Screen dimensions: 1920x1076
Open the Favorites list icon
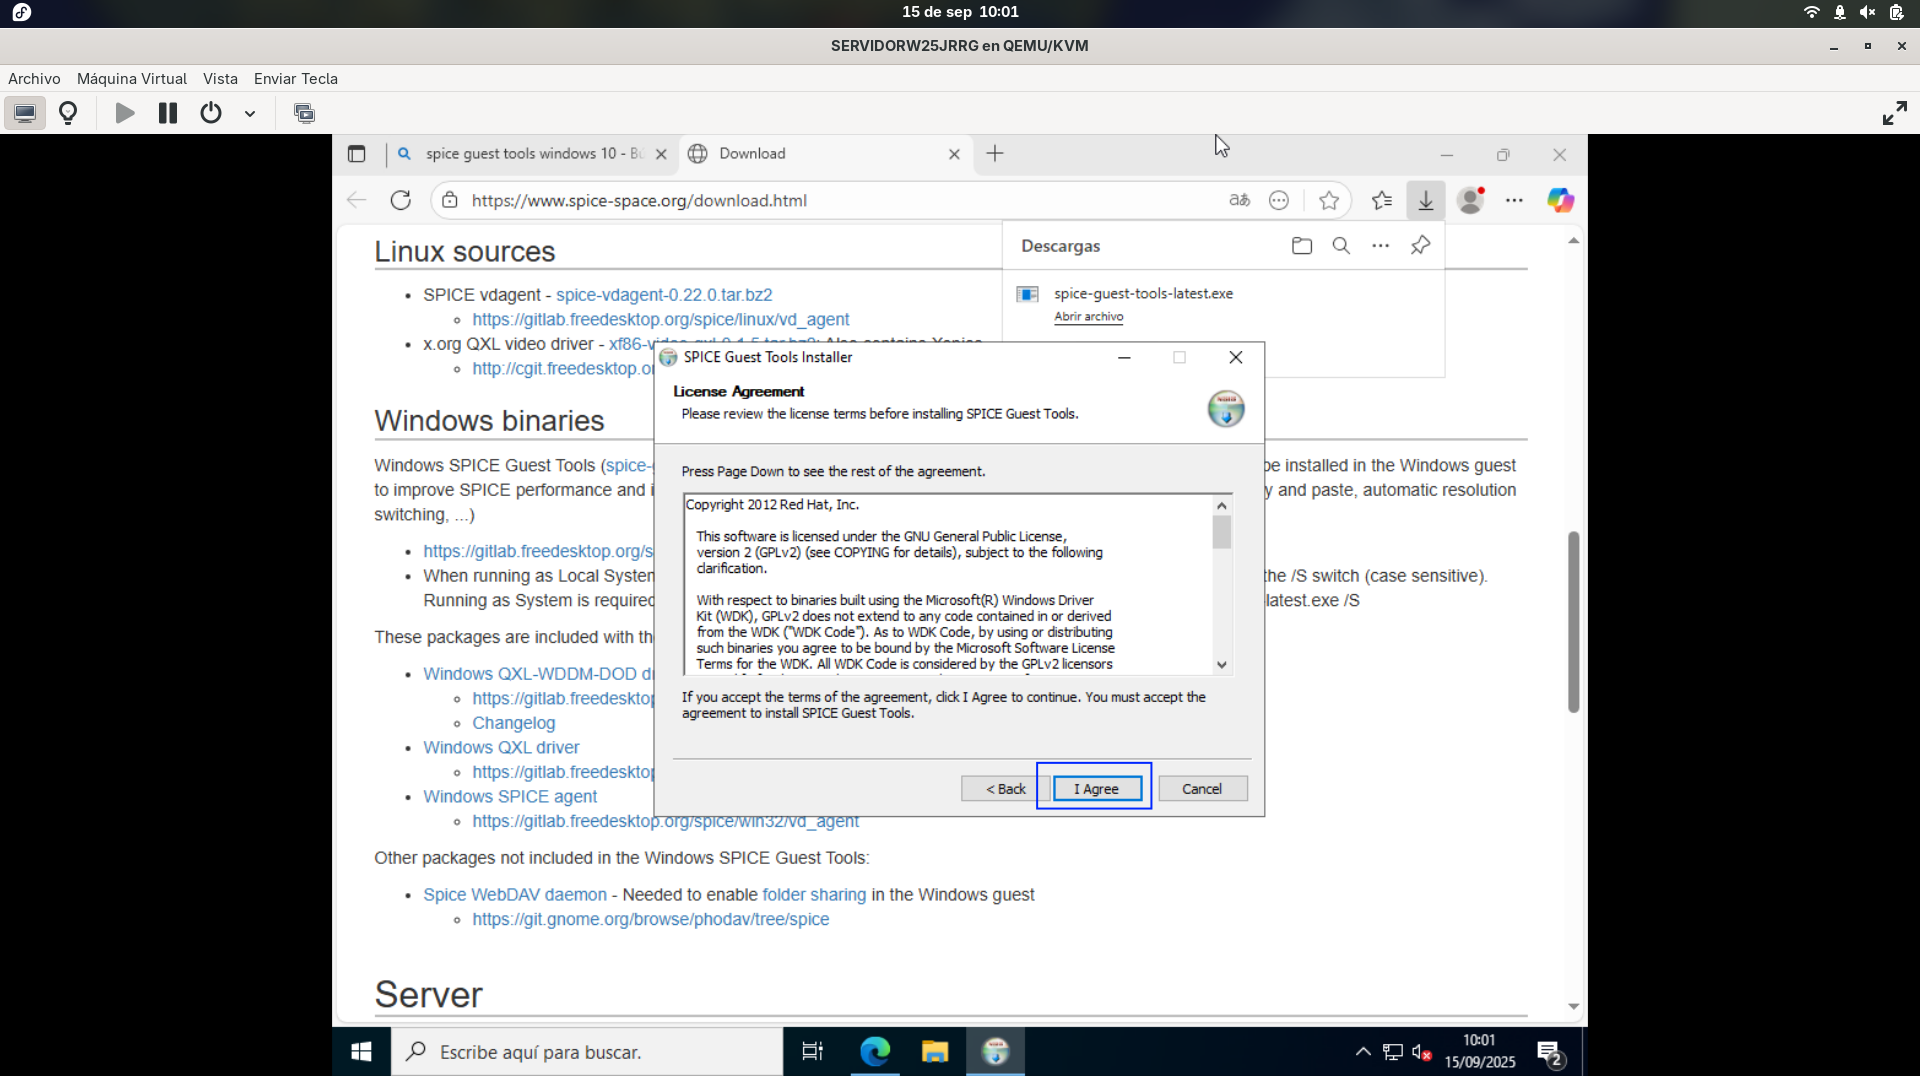1382,200
